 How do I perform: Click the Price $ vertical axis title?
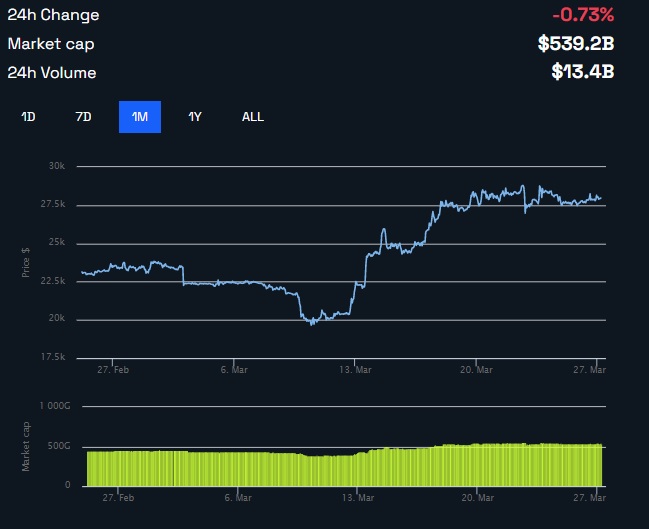tap(26, 262)
